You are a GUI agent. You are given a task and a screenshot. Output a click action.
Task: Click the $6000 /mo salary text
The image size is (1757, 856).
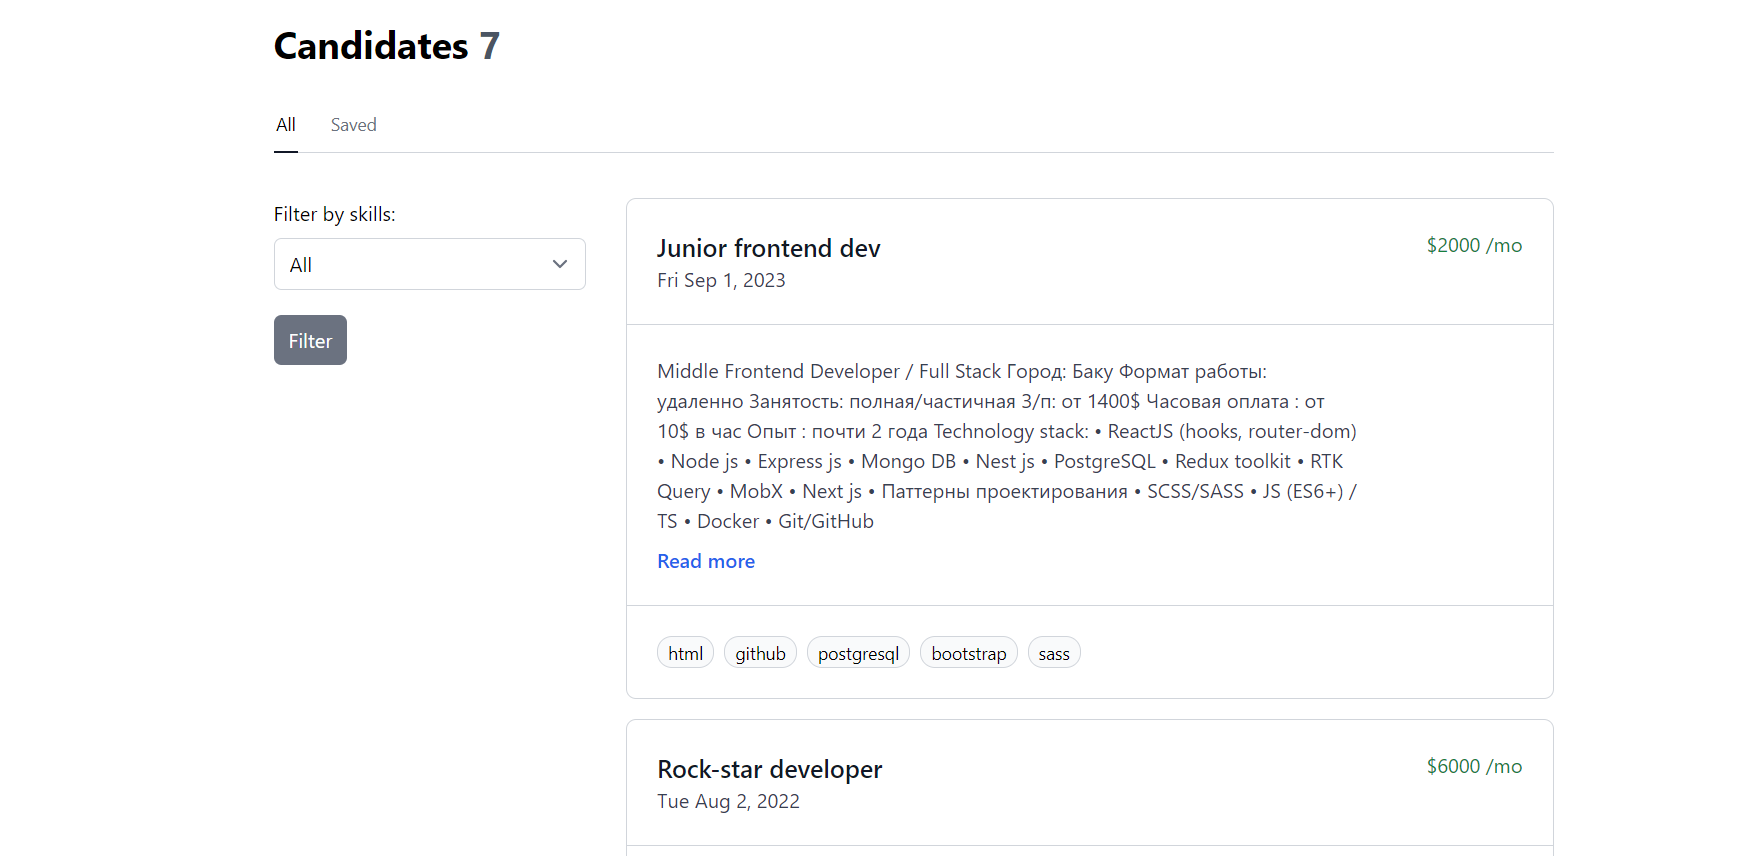[x=1474, y=766]
